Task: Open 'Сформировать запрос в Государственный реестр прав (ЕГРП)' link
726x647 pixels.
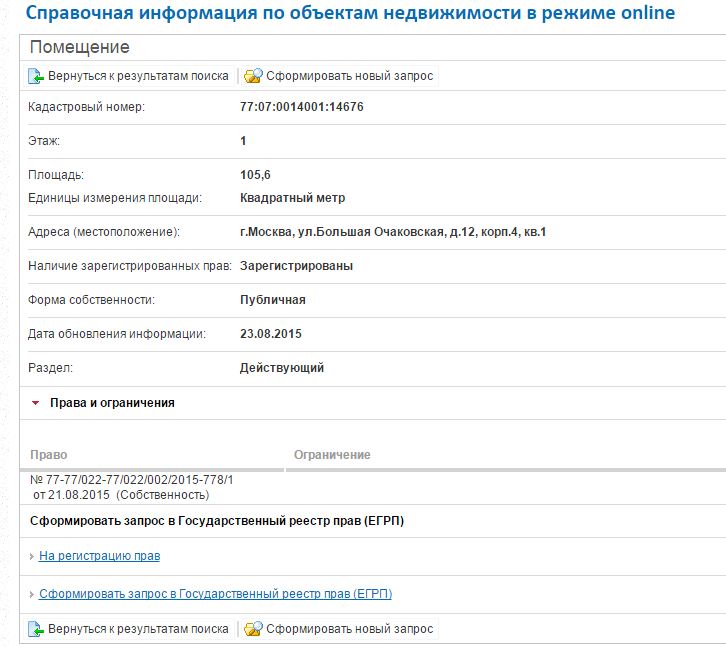Action: [x=215, y=594]
